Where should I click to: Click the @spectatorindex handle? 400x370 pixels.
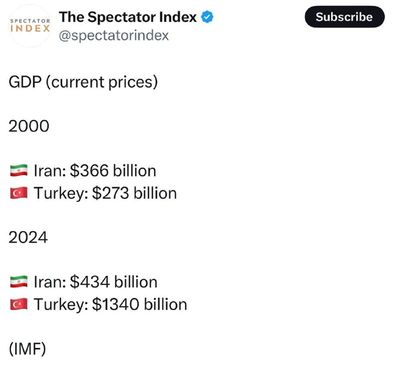click(114, 35)
